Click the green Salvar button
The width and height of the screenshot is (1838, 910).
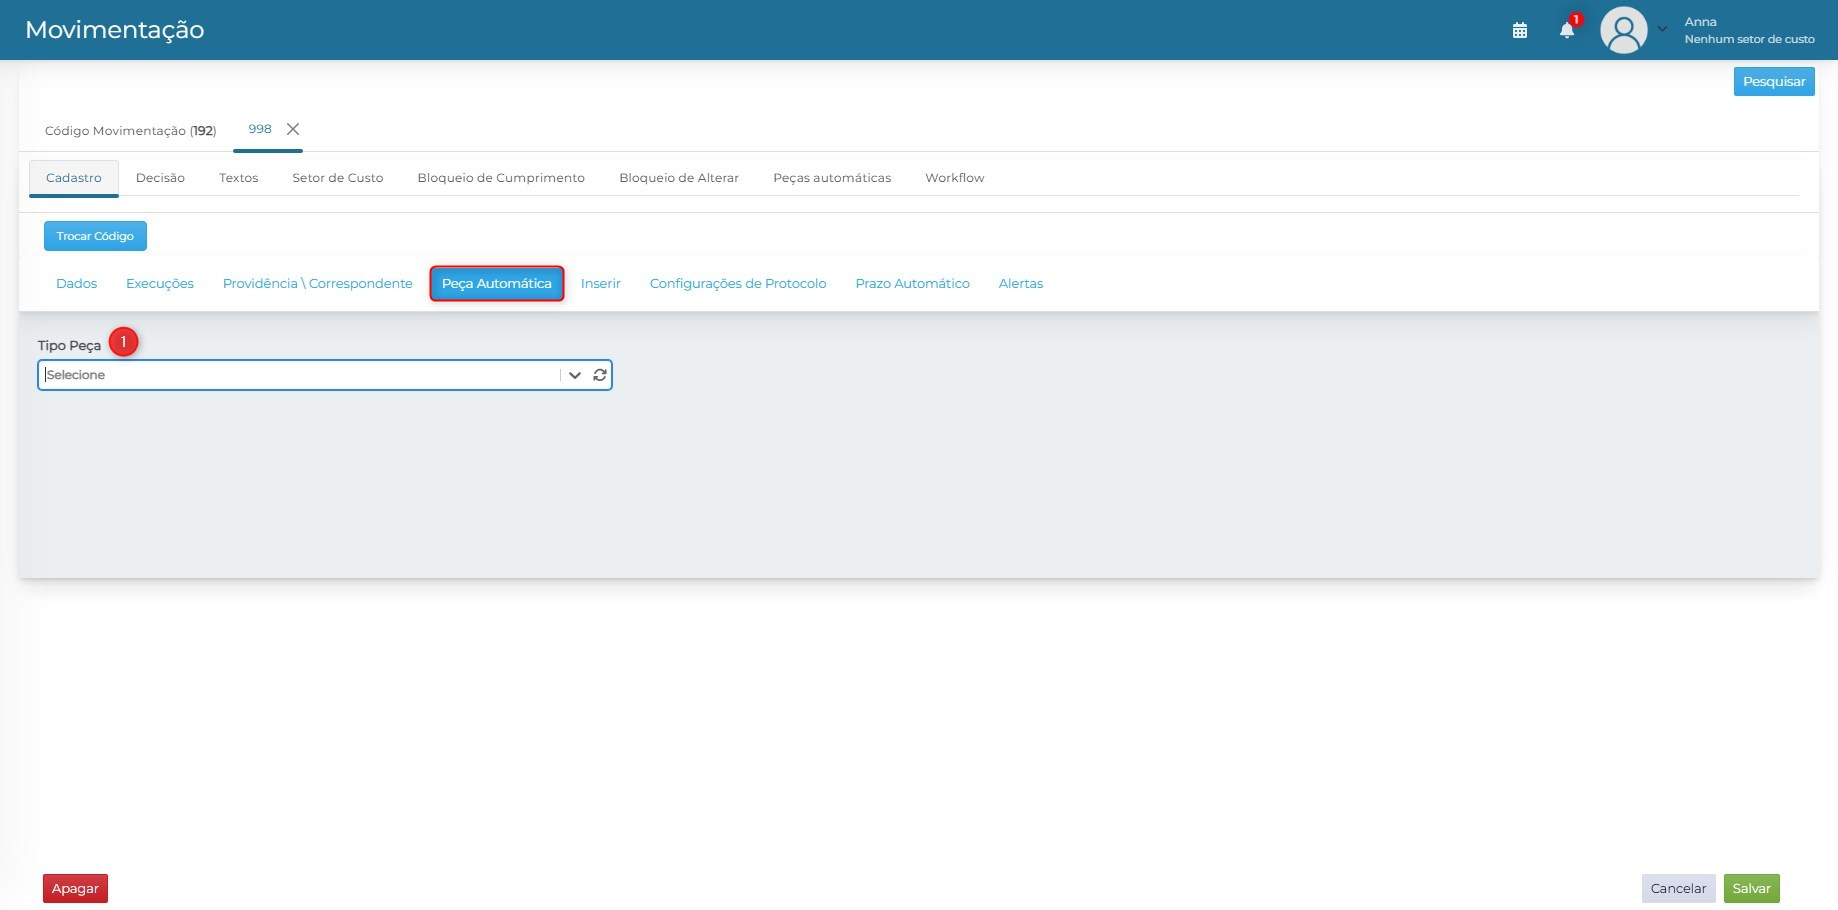tap(1752, 889)
